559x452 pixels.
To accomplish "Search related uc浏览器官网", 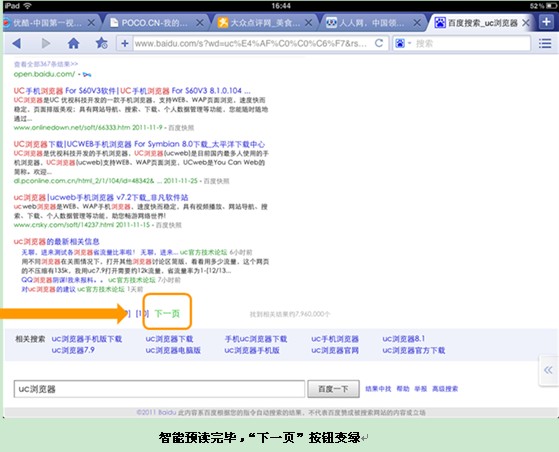I will coord(335,350).
